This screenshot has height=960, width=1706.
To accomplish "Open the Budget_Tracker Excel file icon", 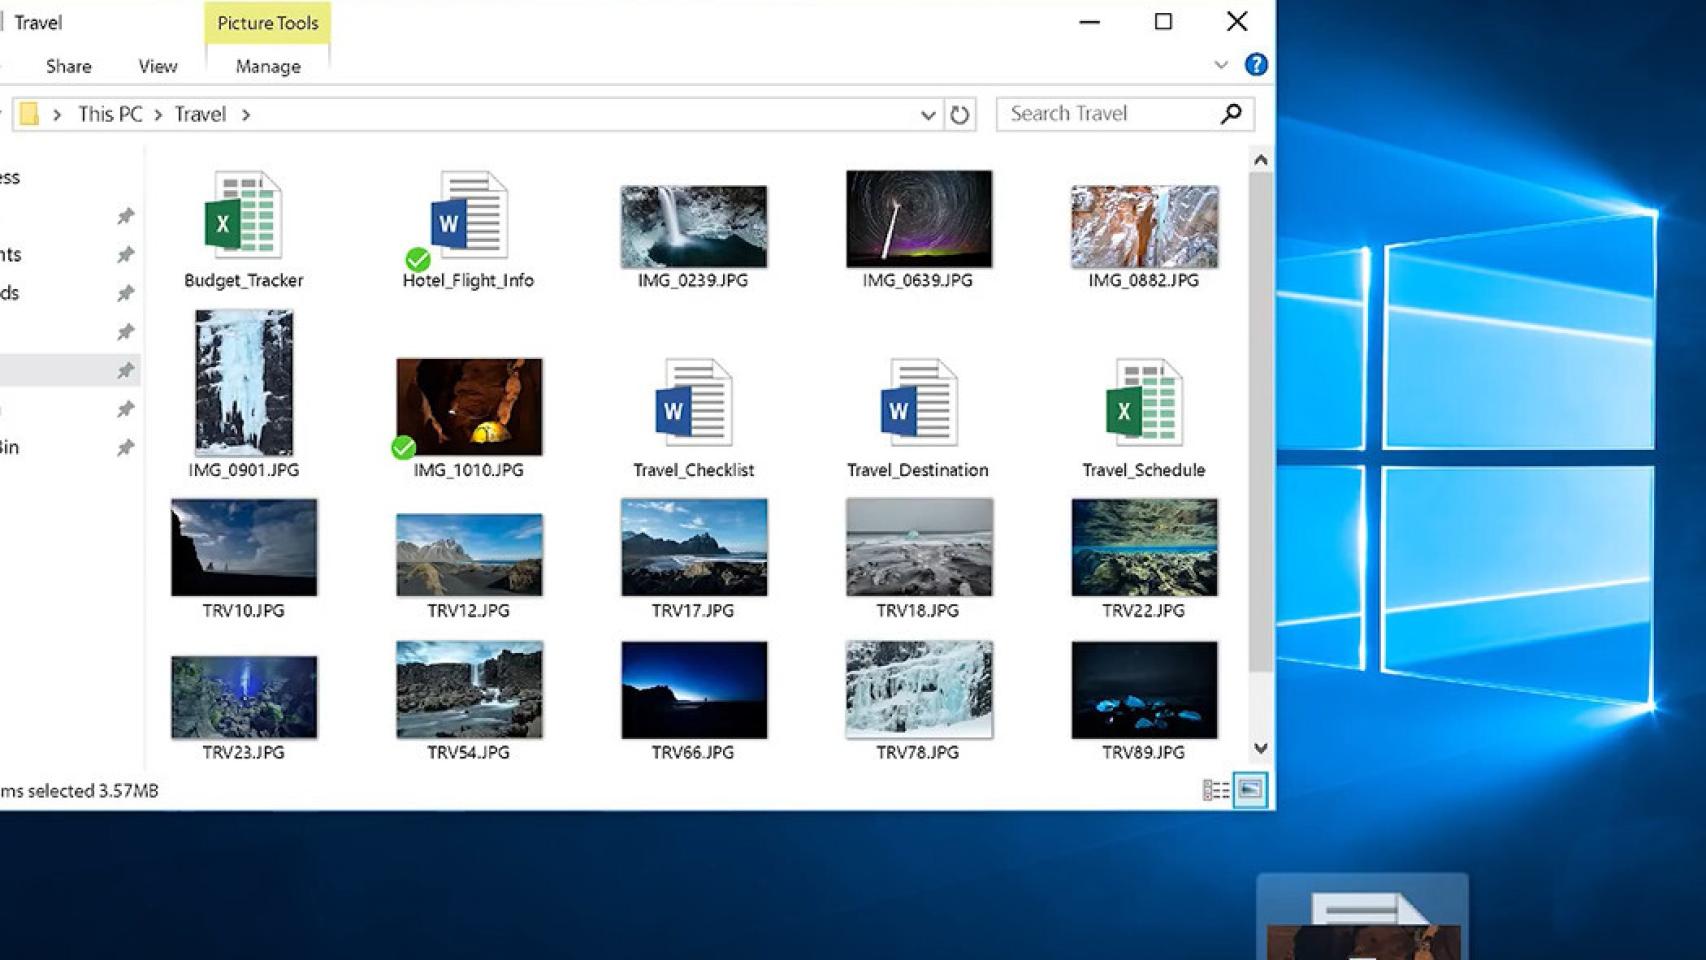I will [243, 215].
